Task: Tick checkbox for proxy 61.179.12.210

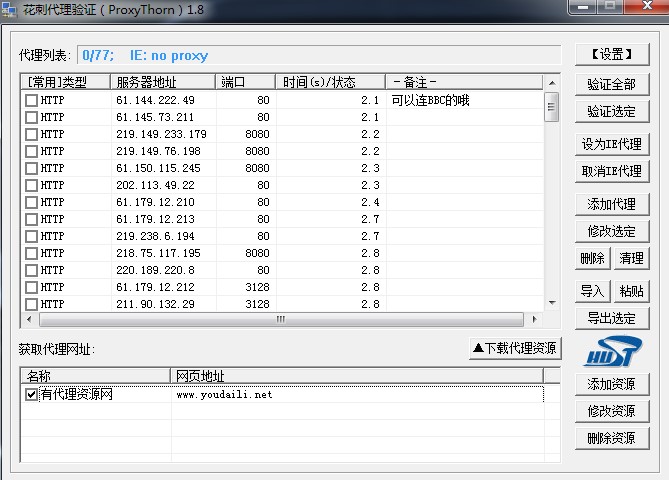Action: click(x=31, y=202)
